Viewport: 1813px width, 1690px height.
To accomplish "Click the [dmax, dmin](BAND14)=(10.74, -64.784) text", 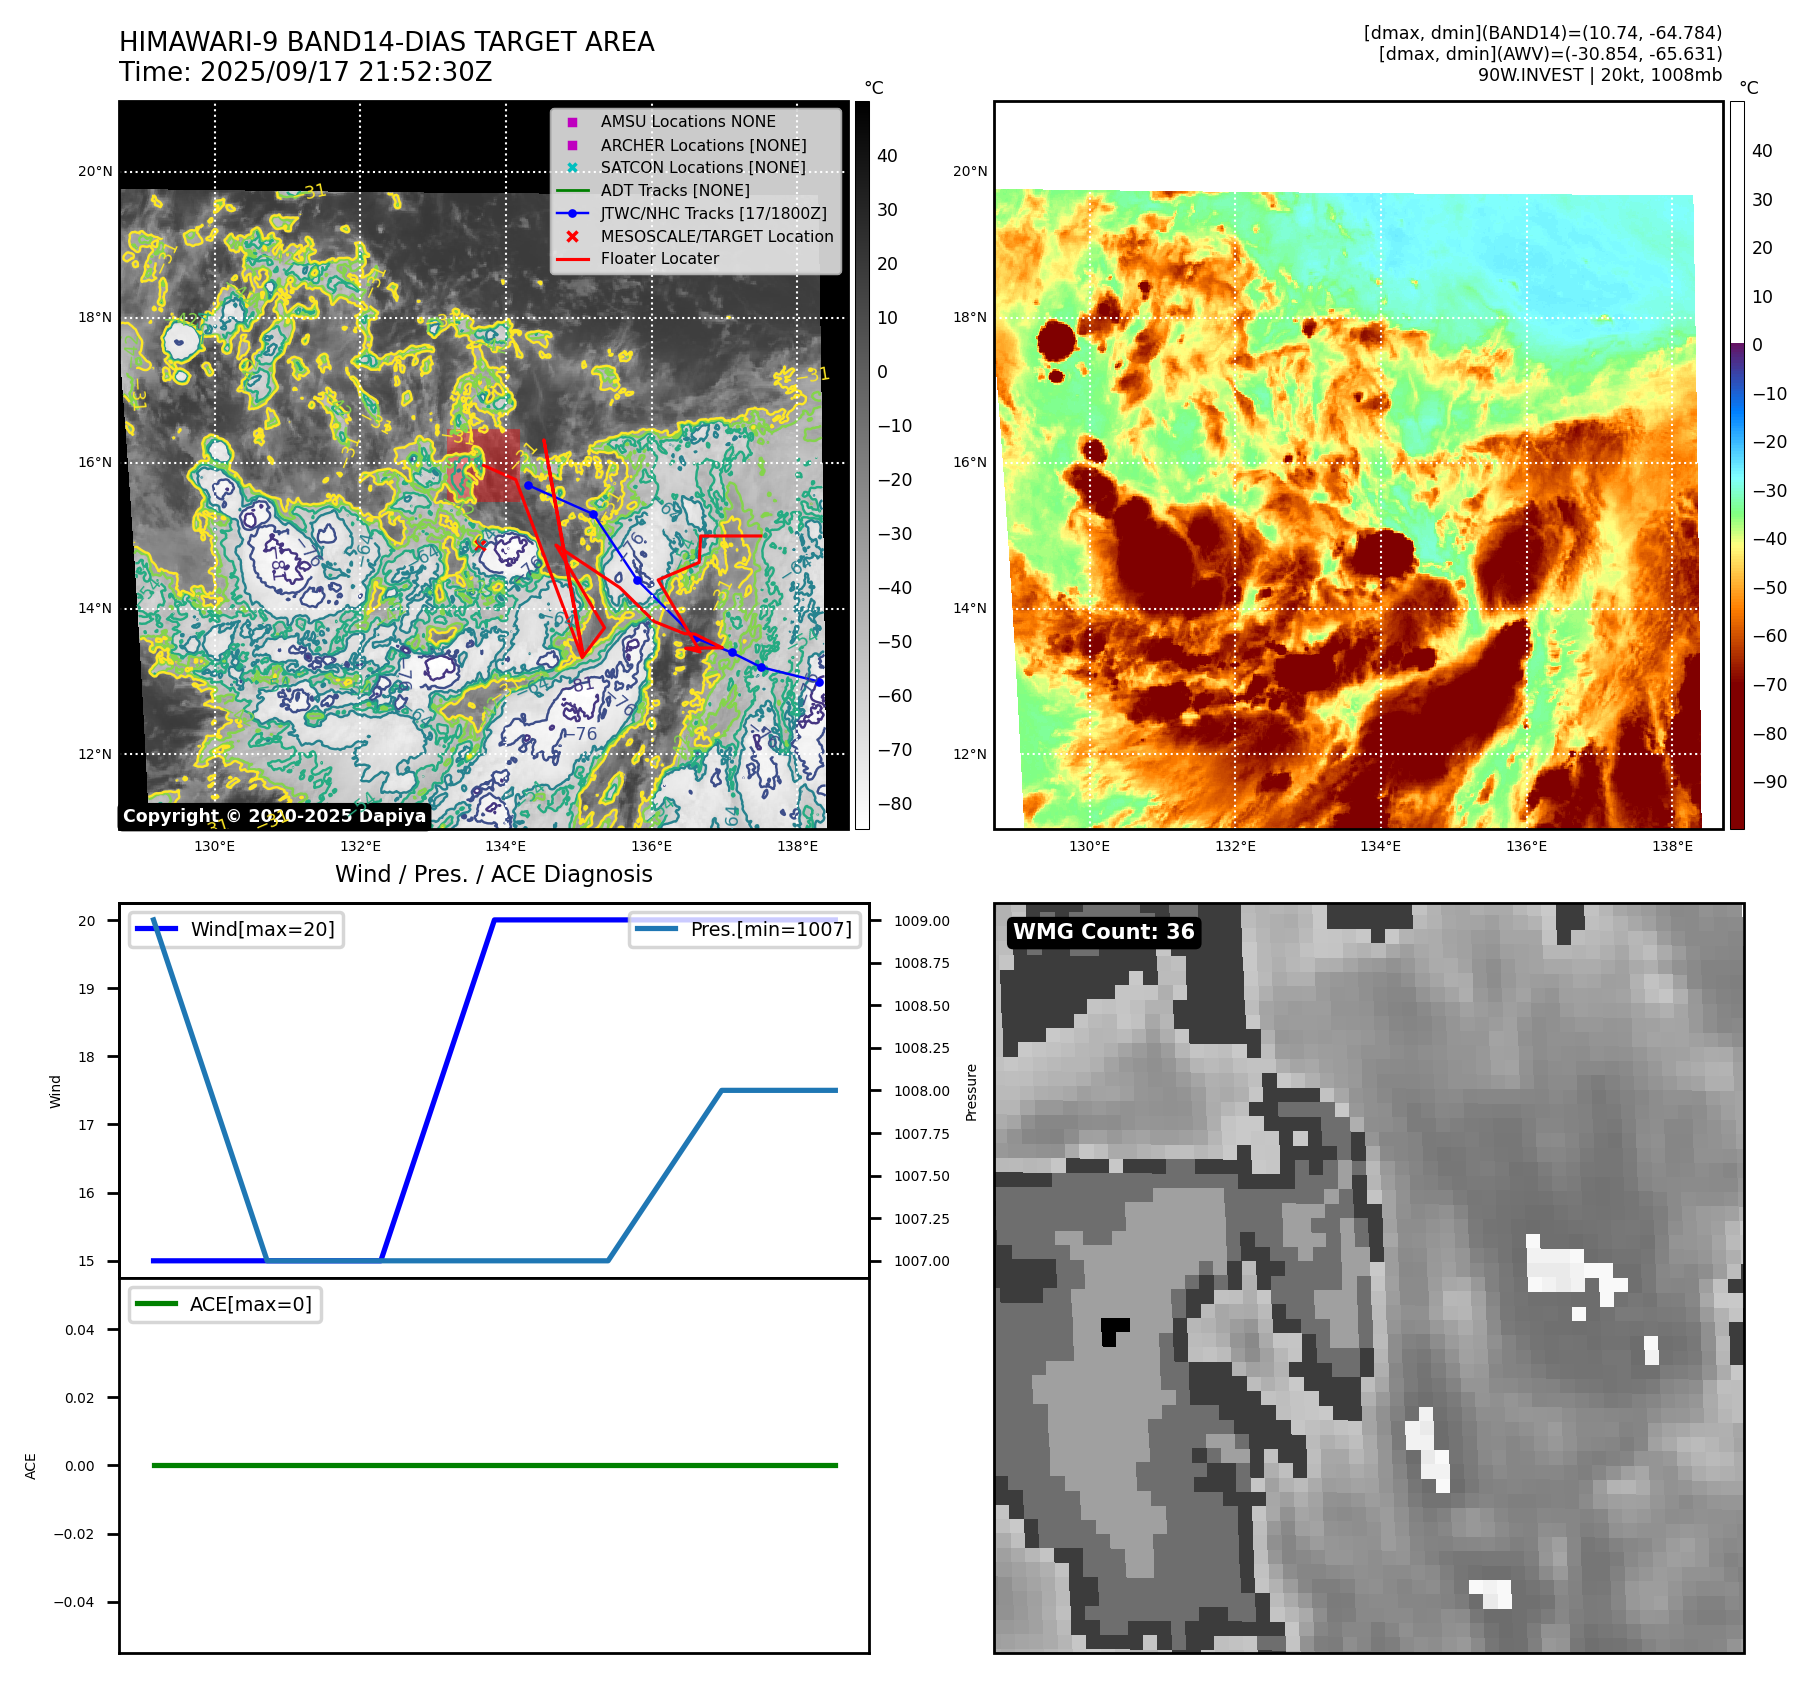I will pos(1543,33).
